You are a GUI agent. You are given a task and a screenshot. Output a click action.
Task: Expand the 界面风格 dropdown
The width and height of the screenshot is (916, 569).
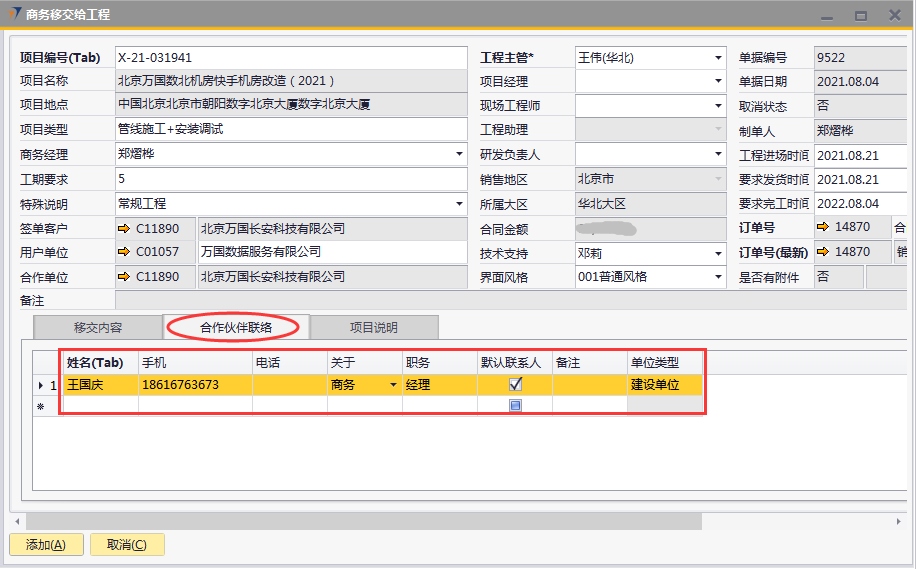[718, 277]
